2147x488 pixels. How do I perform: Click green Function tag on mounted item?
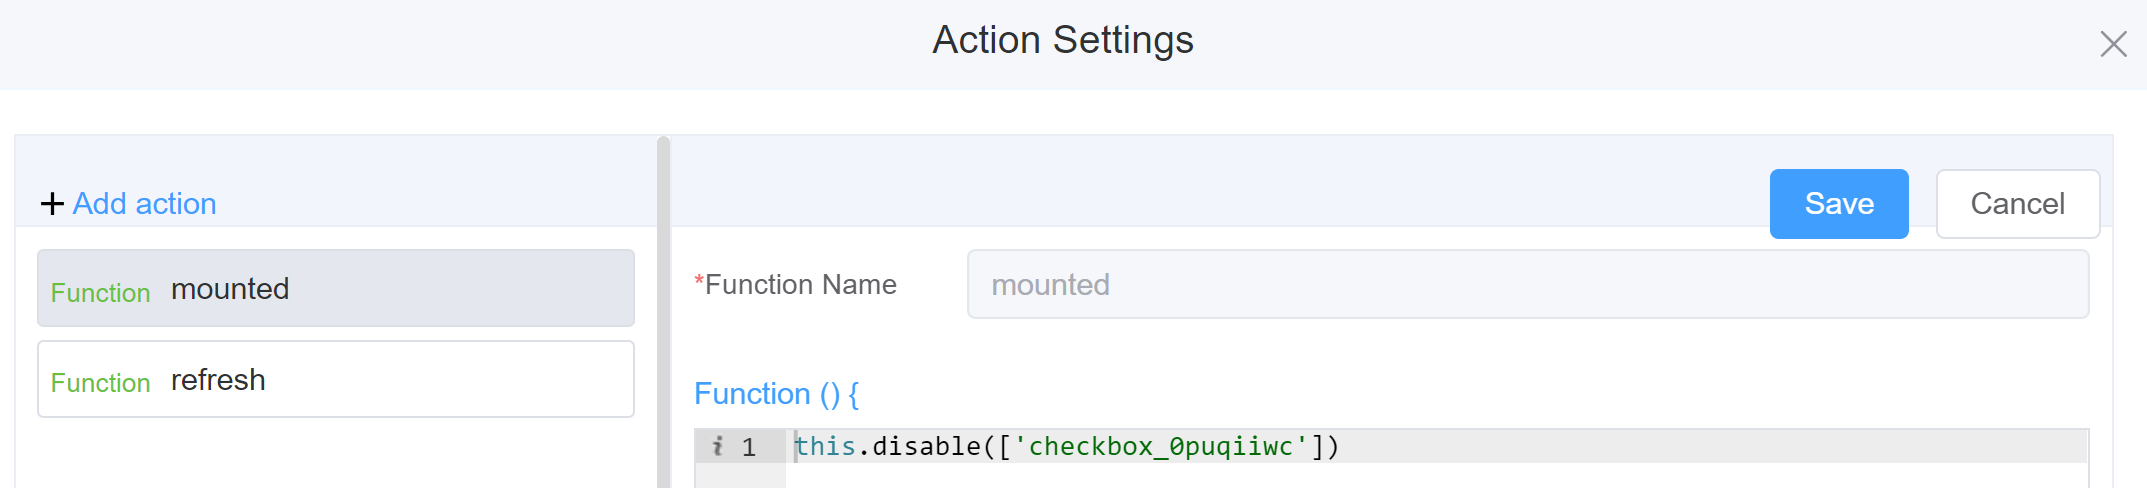point(100,293)
